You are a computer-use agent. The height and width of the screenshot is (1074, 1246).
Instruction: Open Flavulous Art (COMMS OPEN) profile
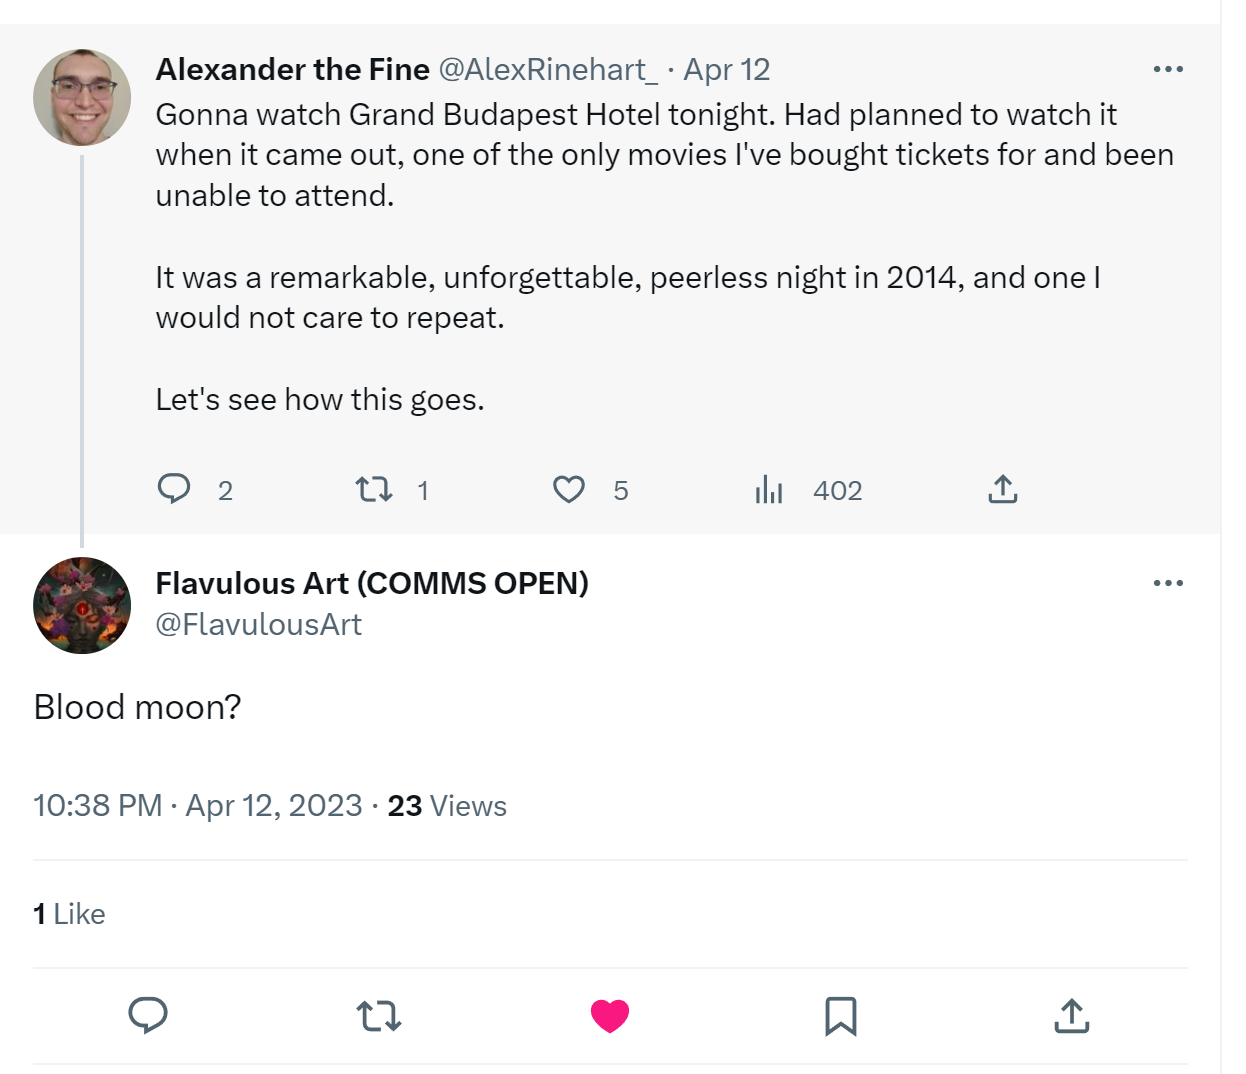click(372, 583)
